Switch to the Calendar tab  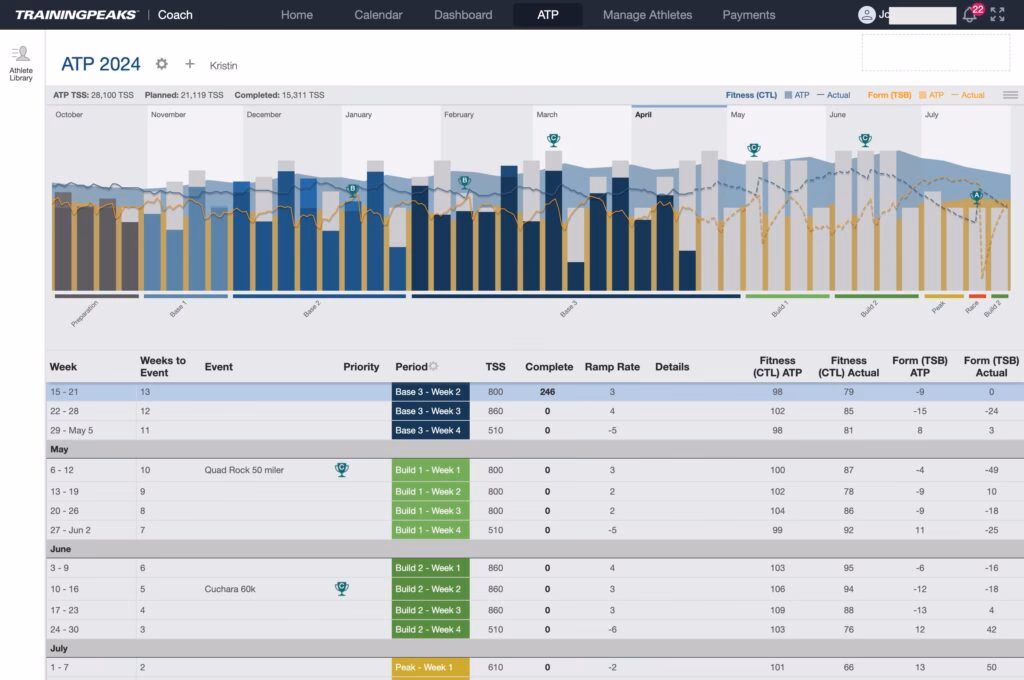click(x=379, y=15)
